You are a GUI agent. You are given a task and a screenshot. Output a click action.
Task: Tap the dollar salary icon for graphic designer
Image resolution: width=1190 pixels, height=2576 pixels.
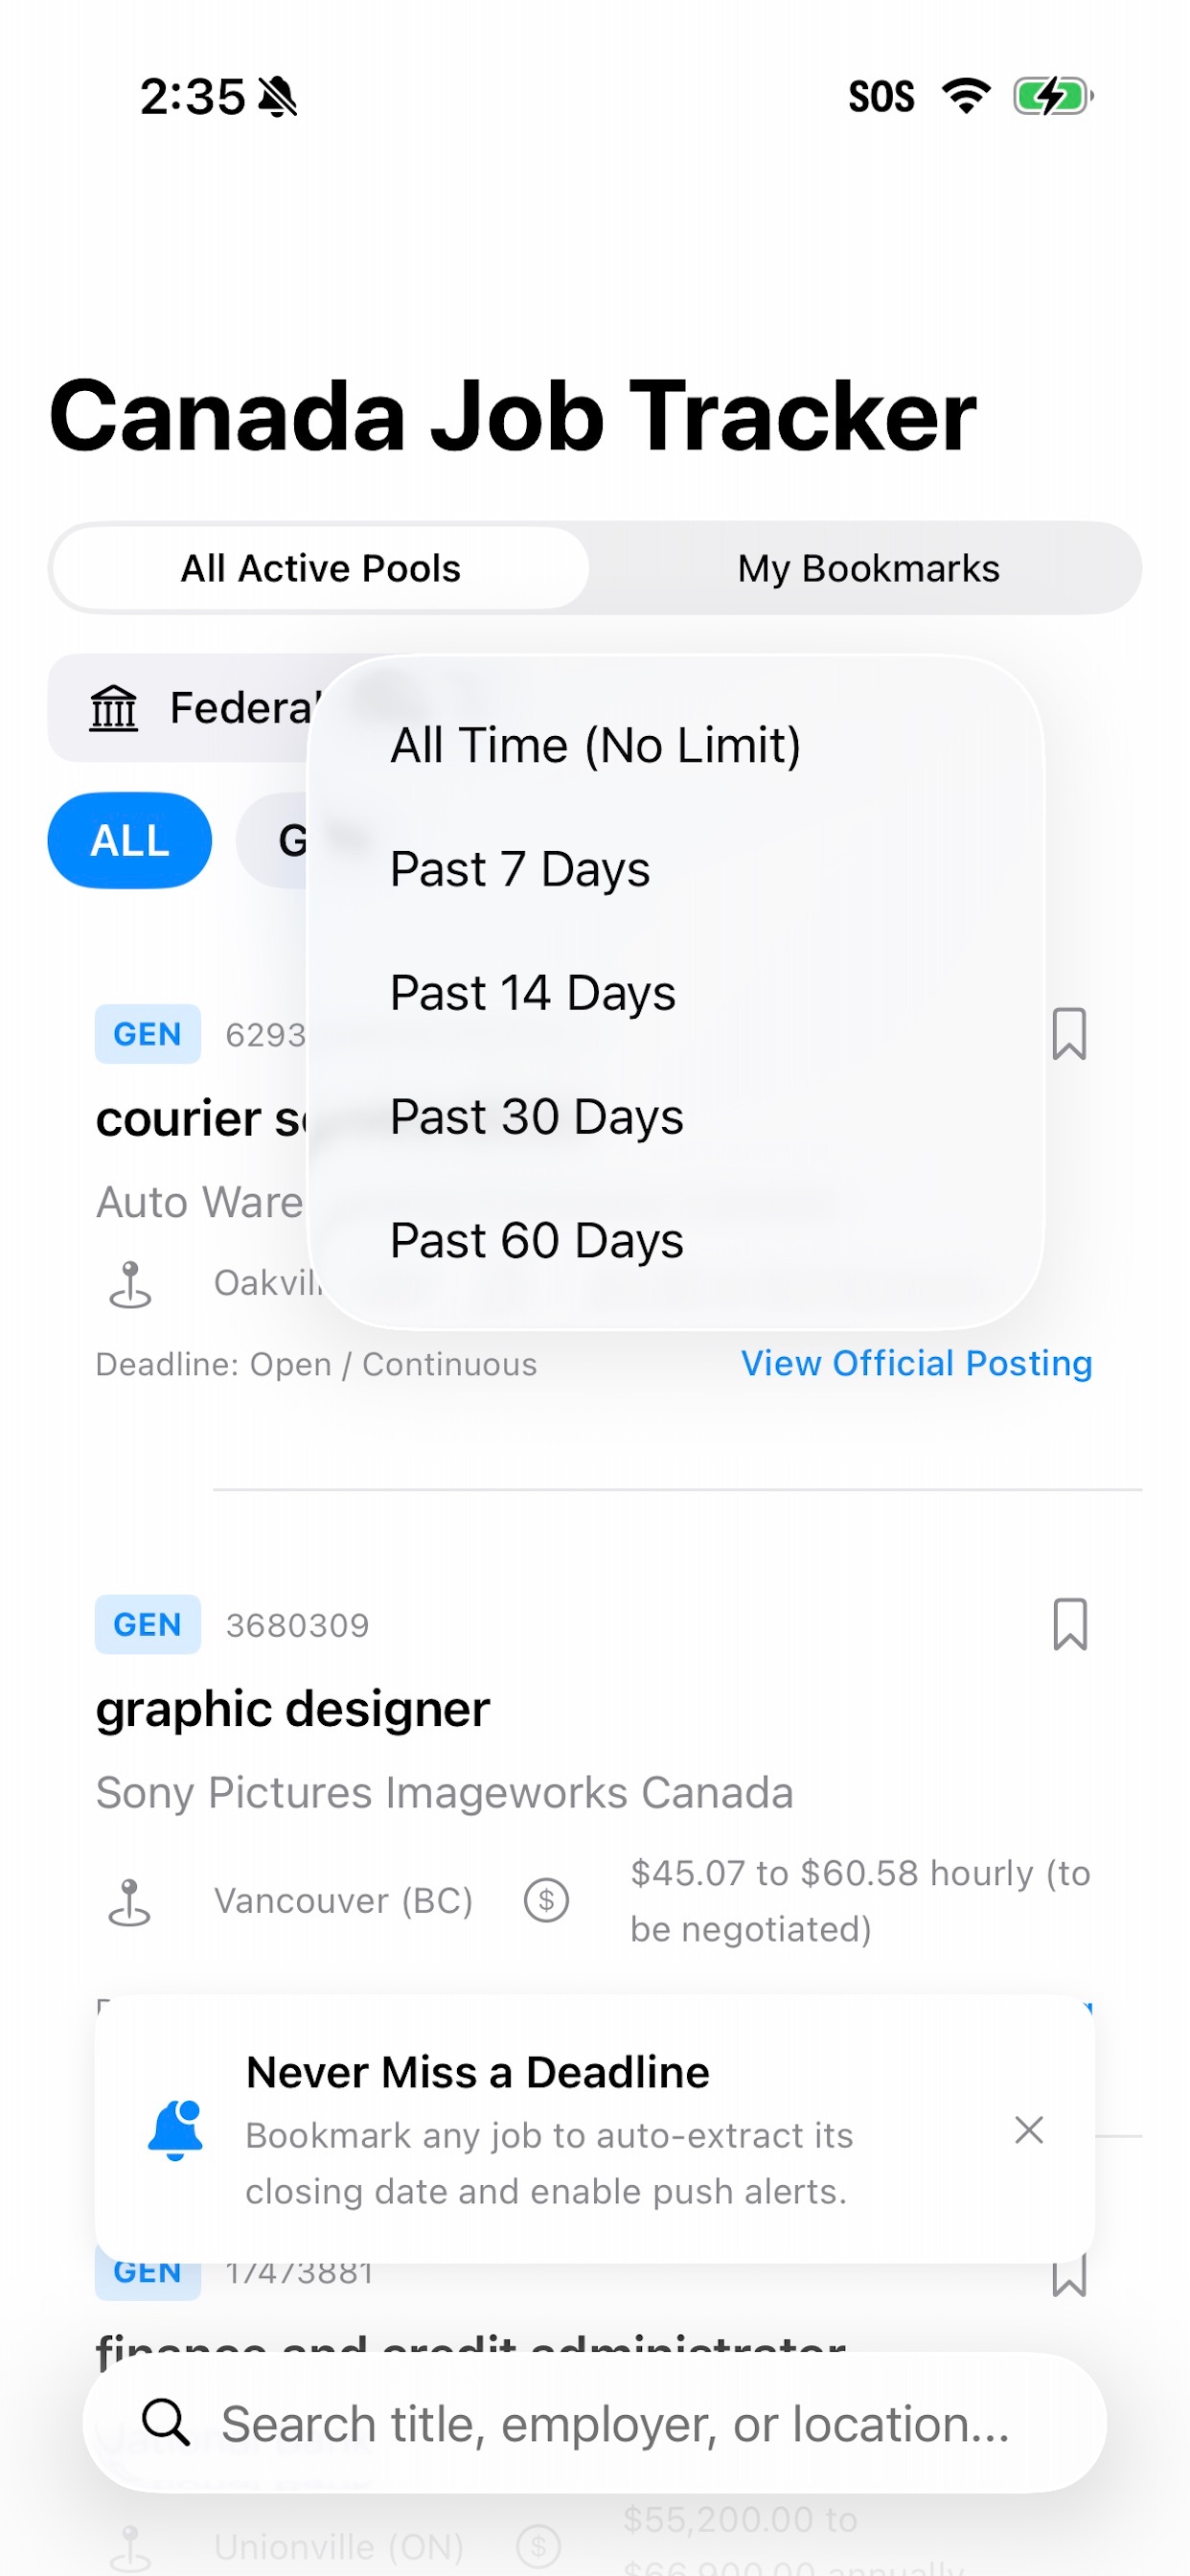(546, 1899)
